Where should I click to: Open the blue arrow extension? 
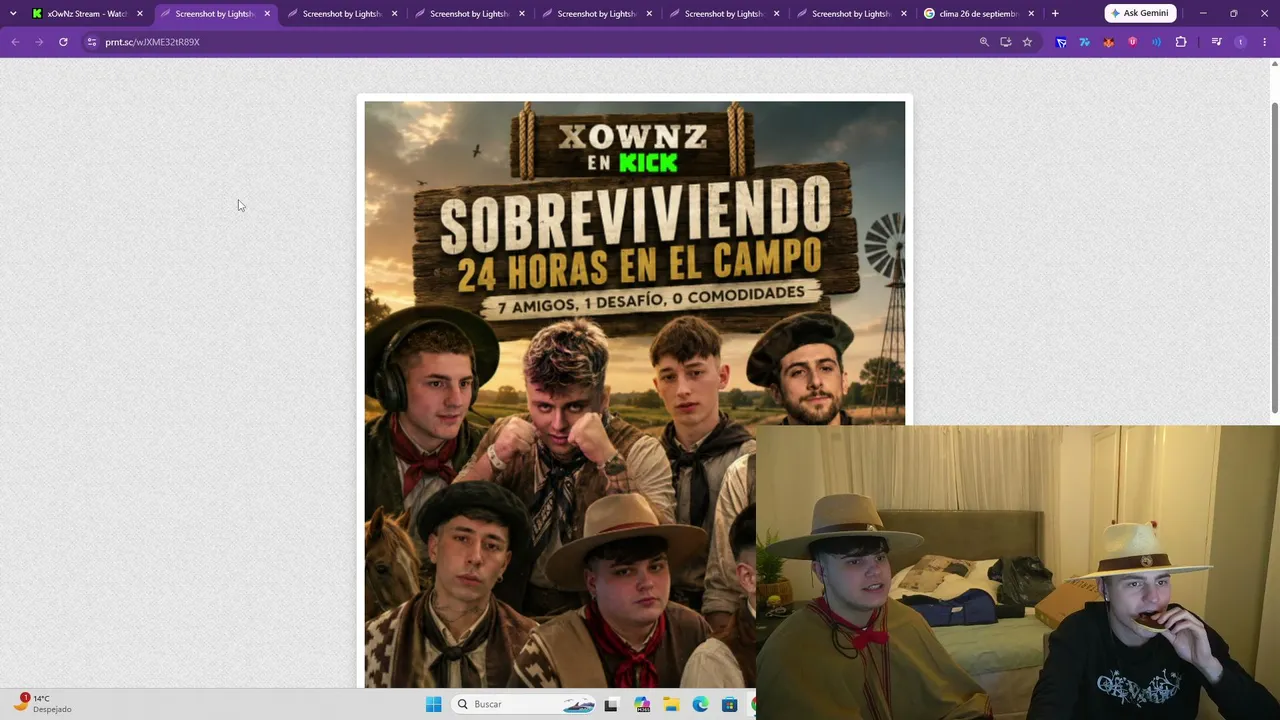pos(1061,42)
